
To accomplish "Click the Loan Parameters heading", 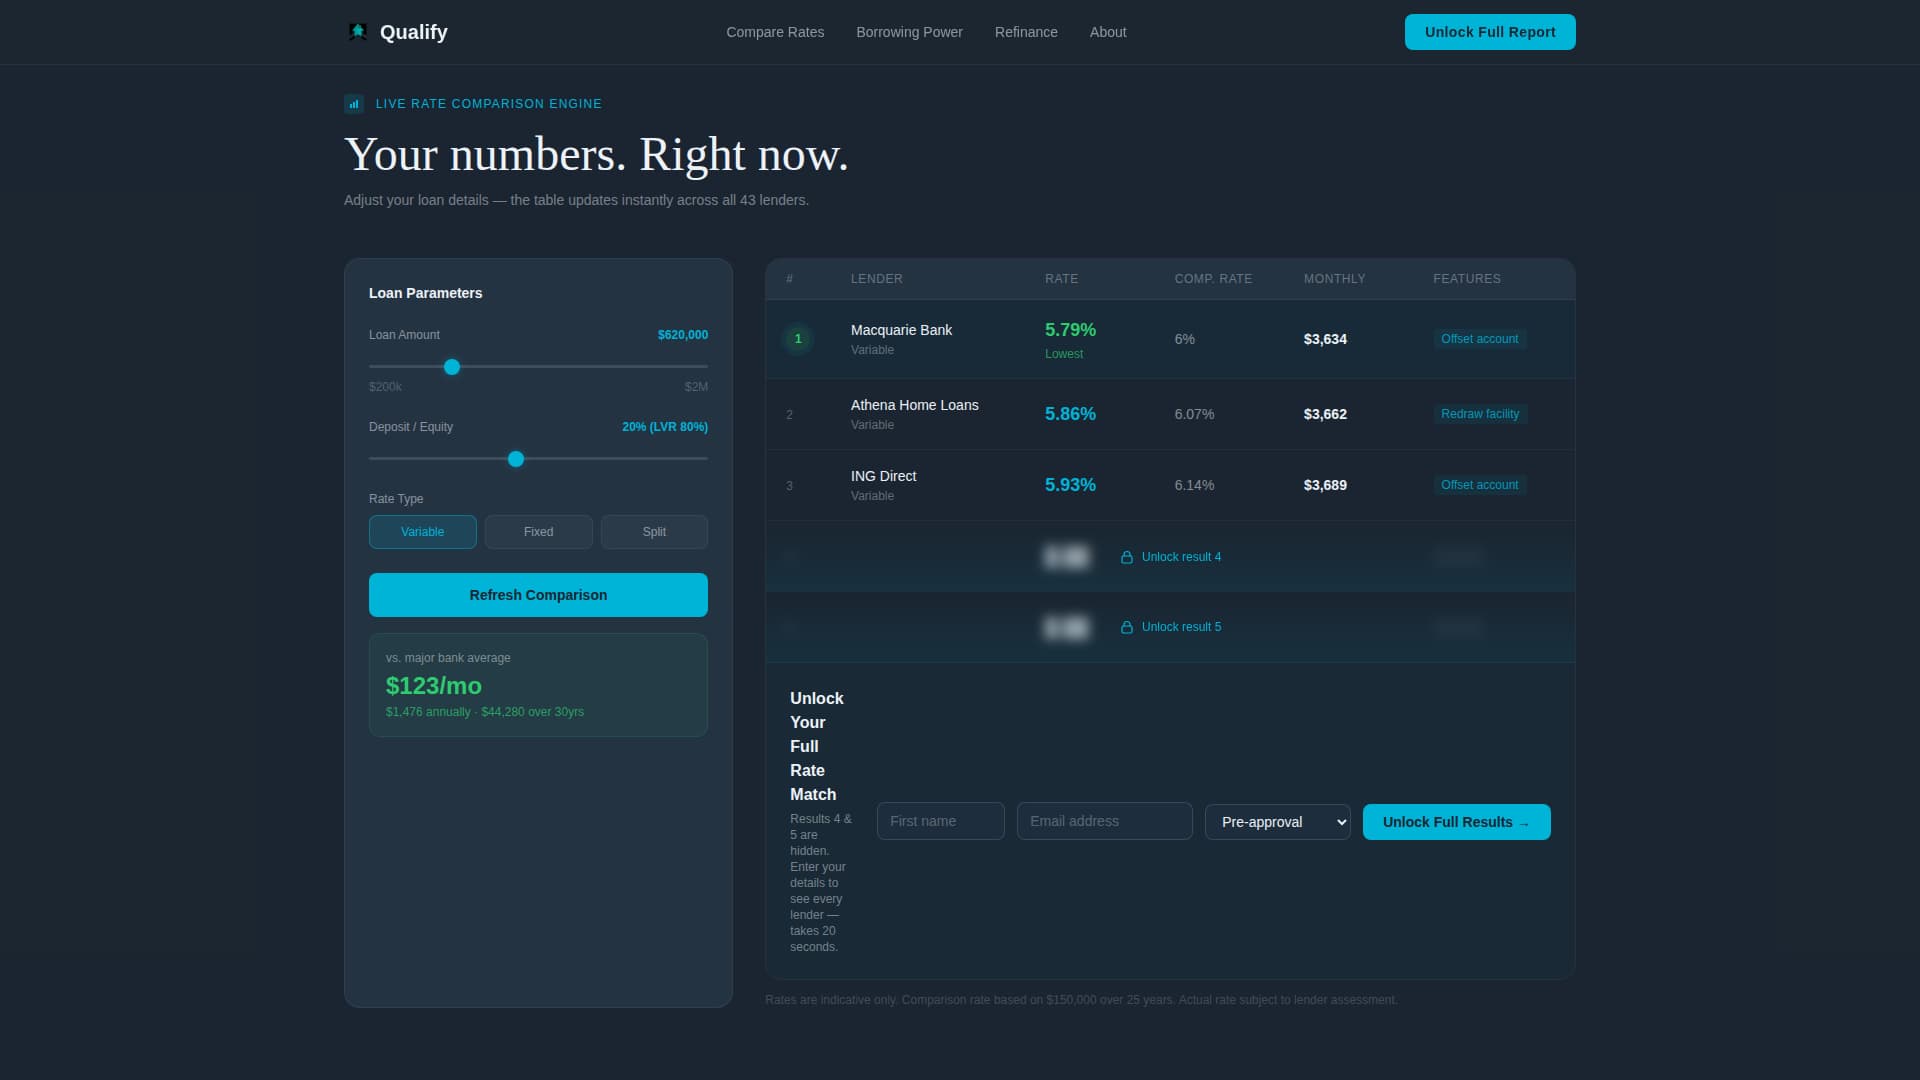I will point(425,293).
